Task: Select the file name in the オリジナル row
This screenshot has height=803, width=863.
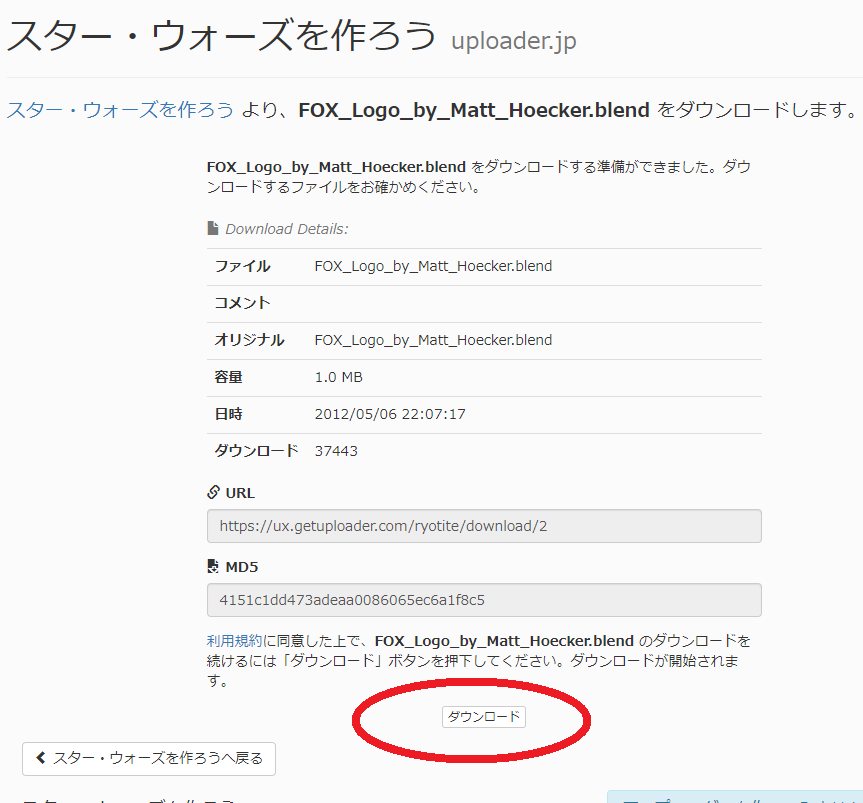Action: tap(433, 340)
